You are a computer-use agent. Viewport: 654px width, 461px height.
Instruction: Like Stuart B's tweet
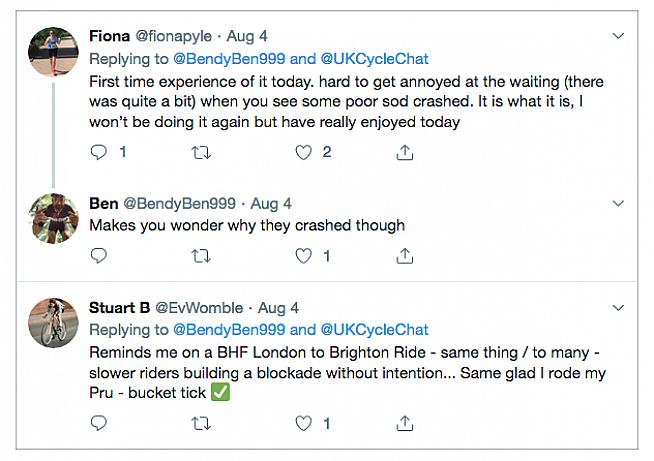(x=304, y=424)
